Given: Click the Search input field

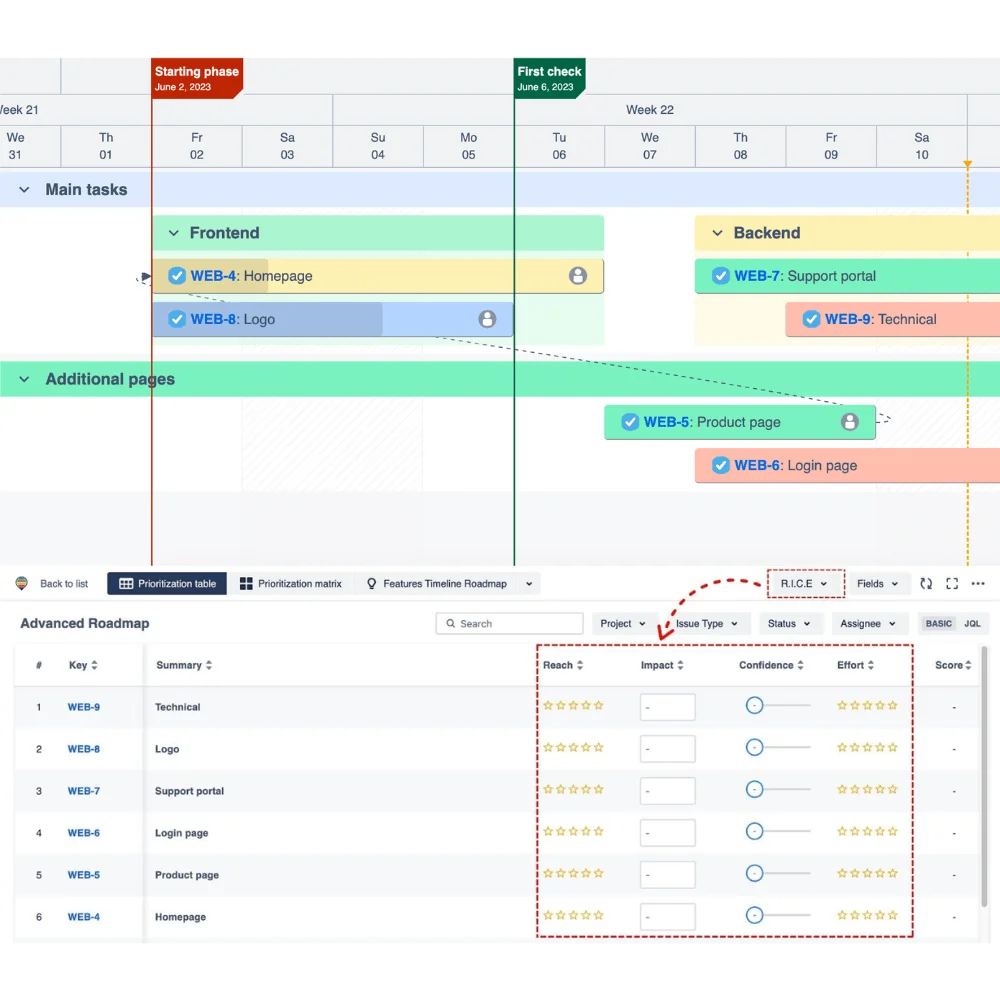Looking at the screenshot, I should click(x=509, y=623).
